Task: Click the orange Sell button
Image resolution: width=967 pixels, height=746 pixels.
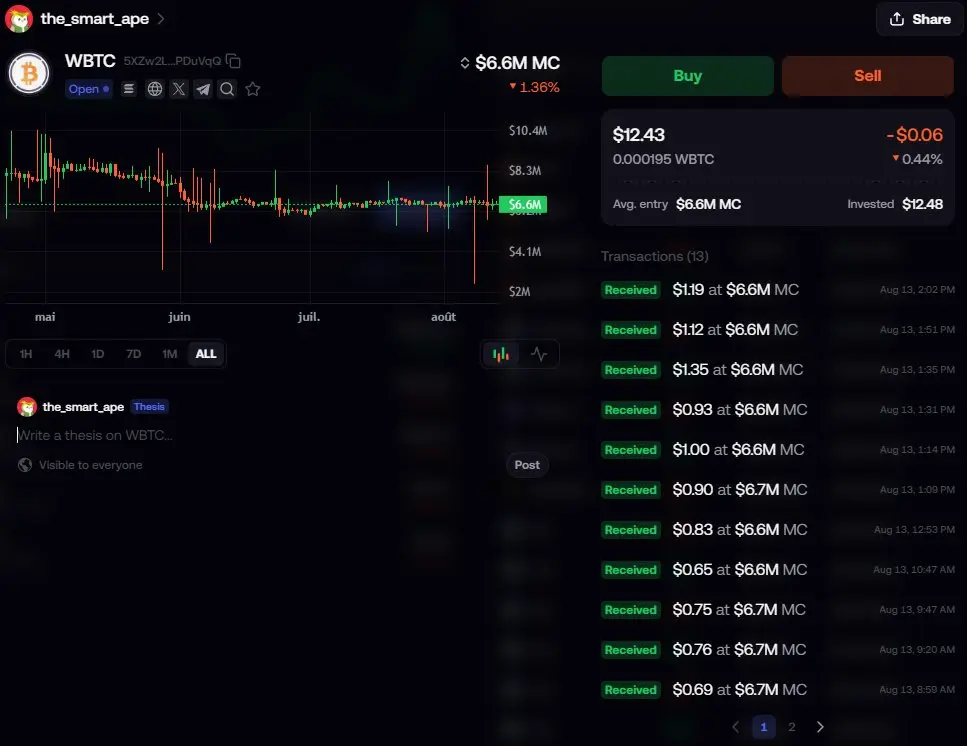Action: coord(868,76)
